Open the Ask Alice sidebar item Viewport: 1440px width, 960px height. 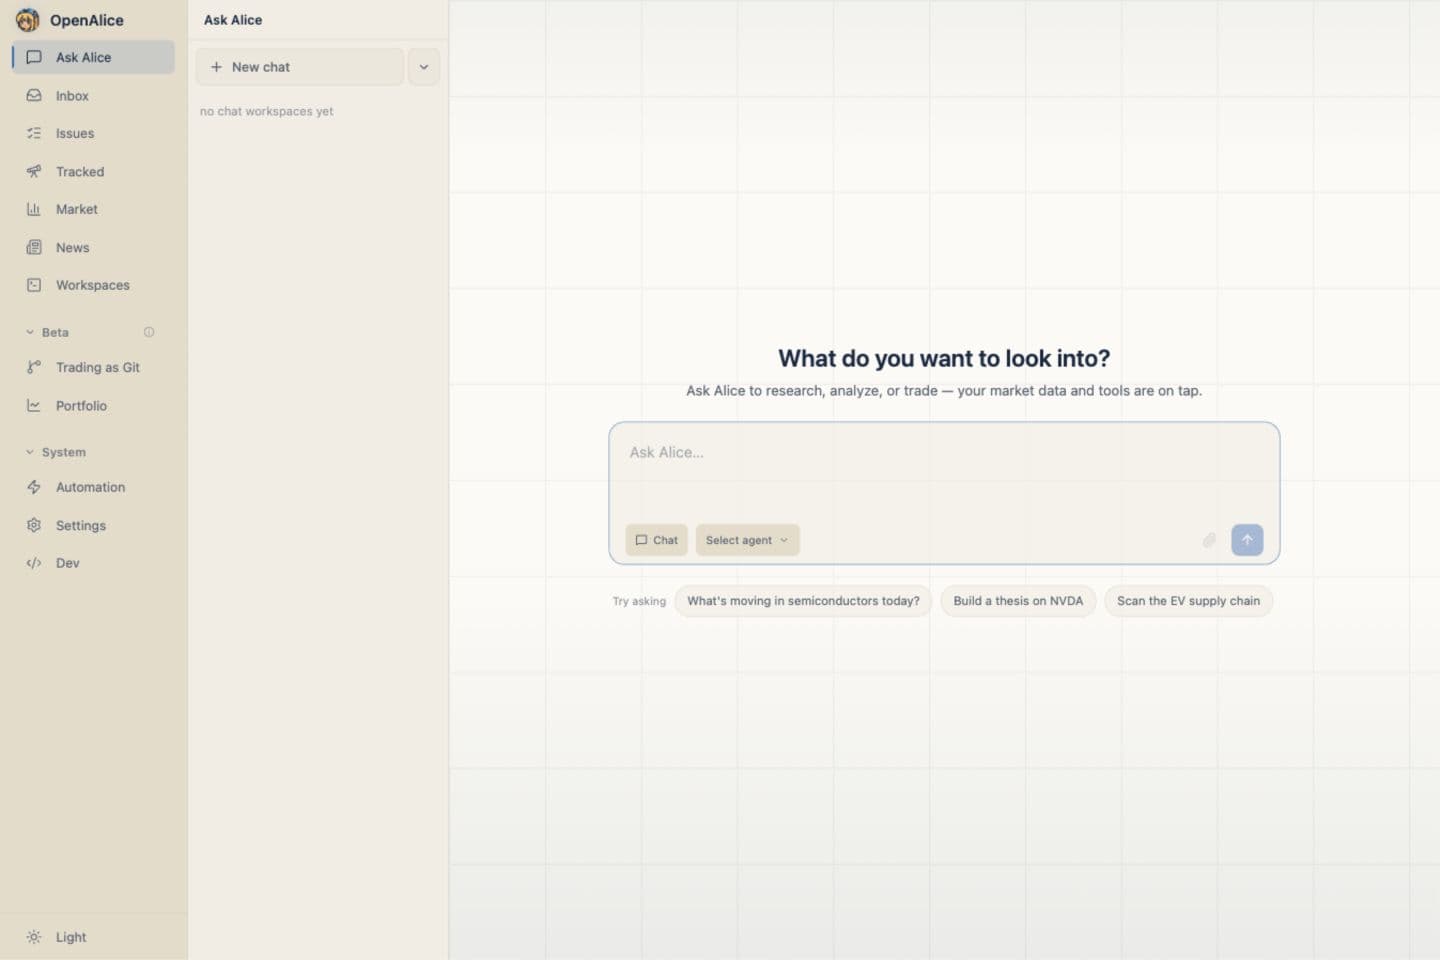pos(93,57)
